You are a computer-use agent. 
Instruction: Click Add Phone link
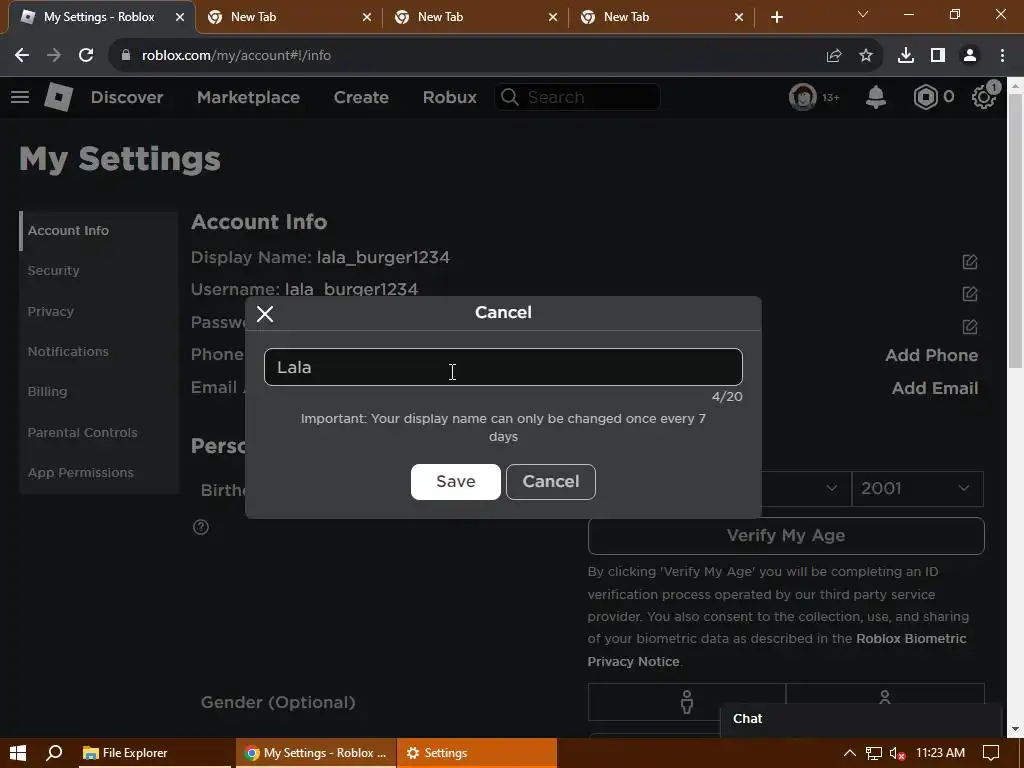[931, 355]
